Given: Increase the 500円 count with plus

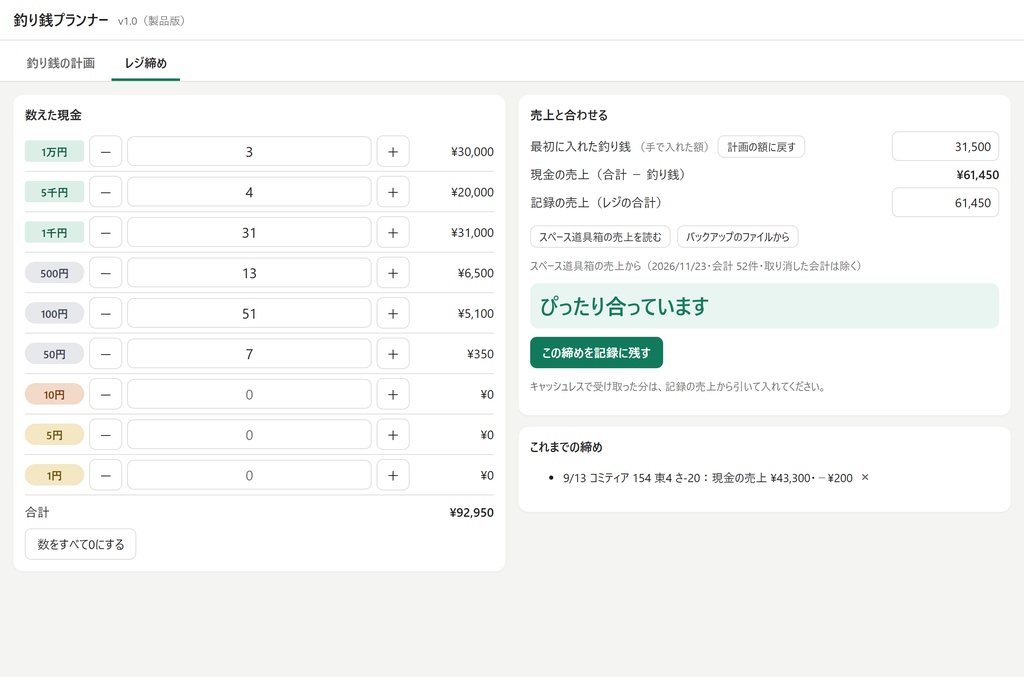Looking at the screenshot, I should 393,273.
